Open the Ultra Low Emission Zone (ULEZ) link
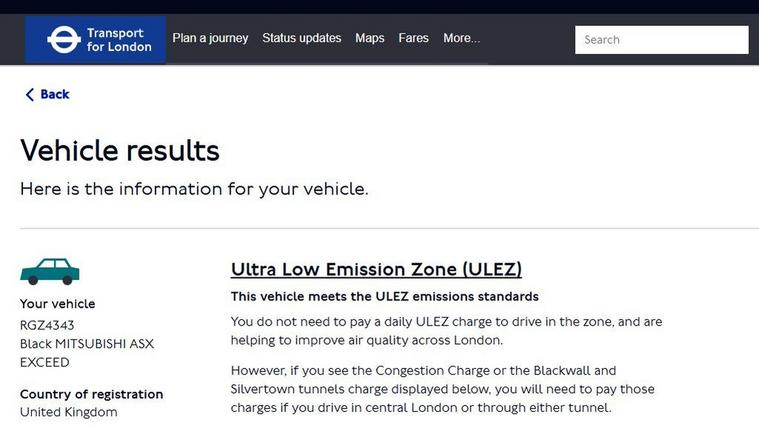 (376, 269)
